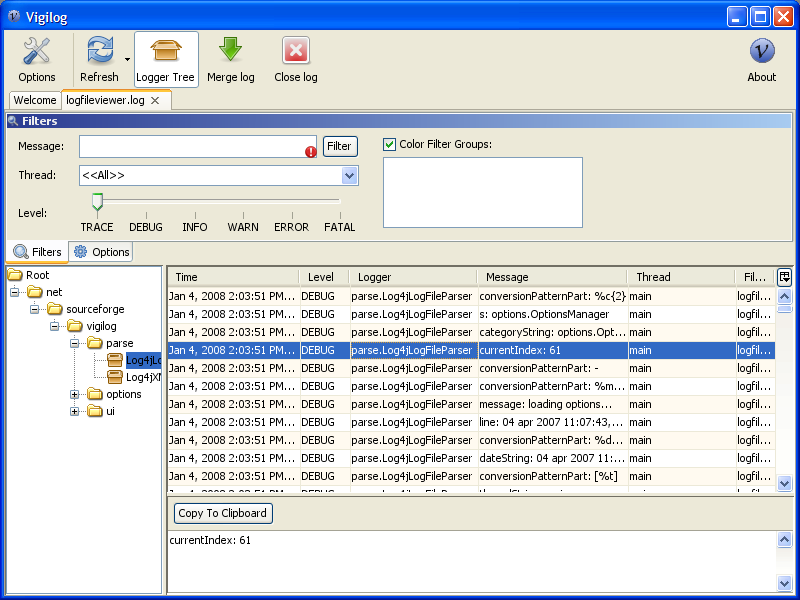Open the Options wrench toolbar icon
Image resolution: width=800 pixels, height=600 pixels.
click(37, 51)
